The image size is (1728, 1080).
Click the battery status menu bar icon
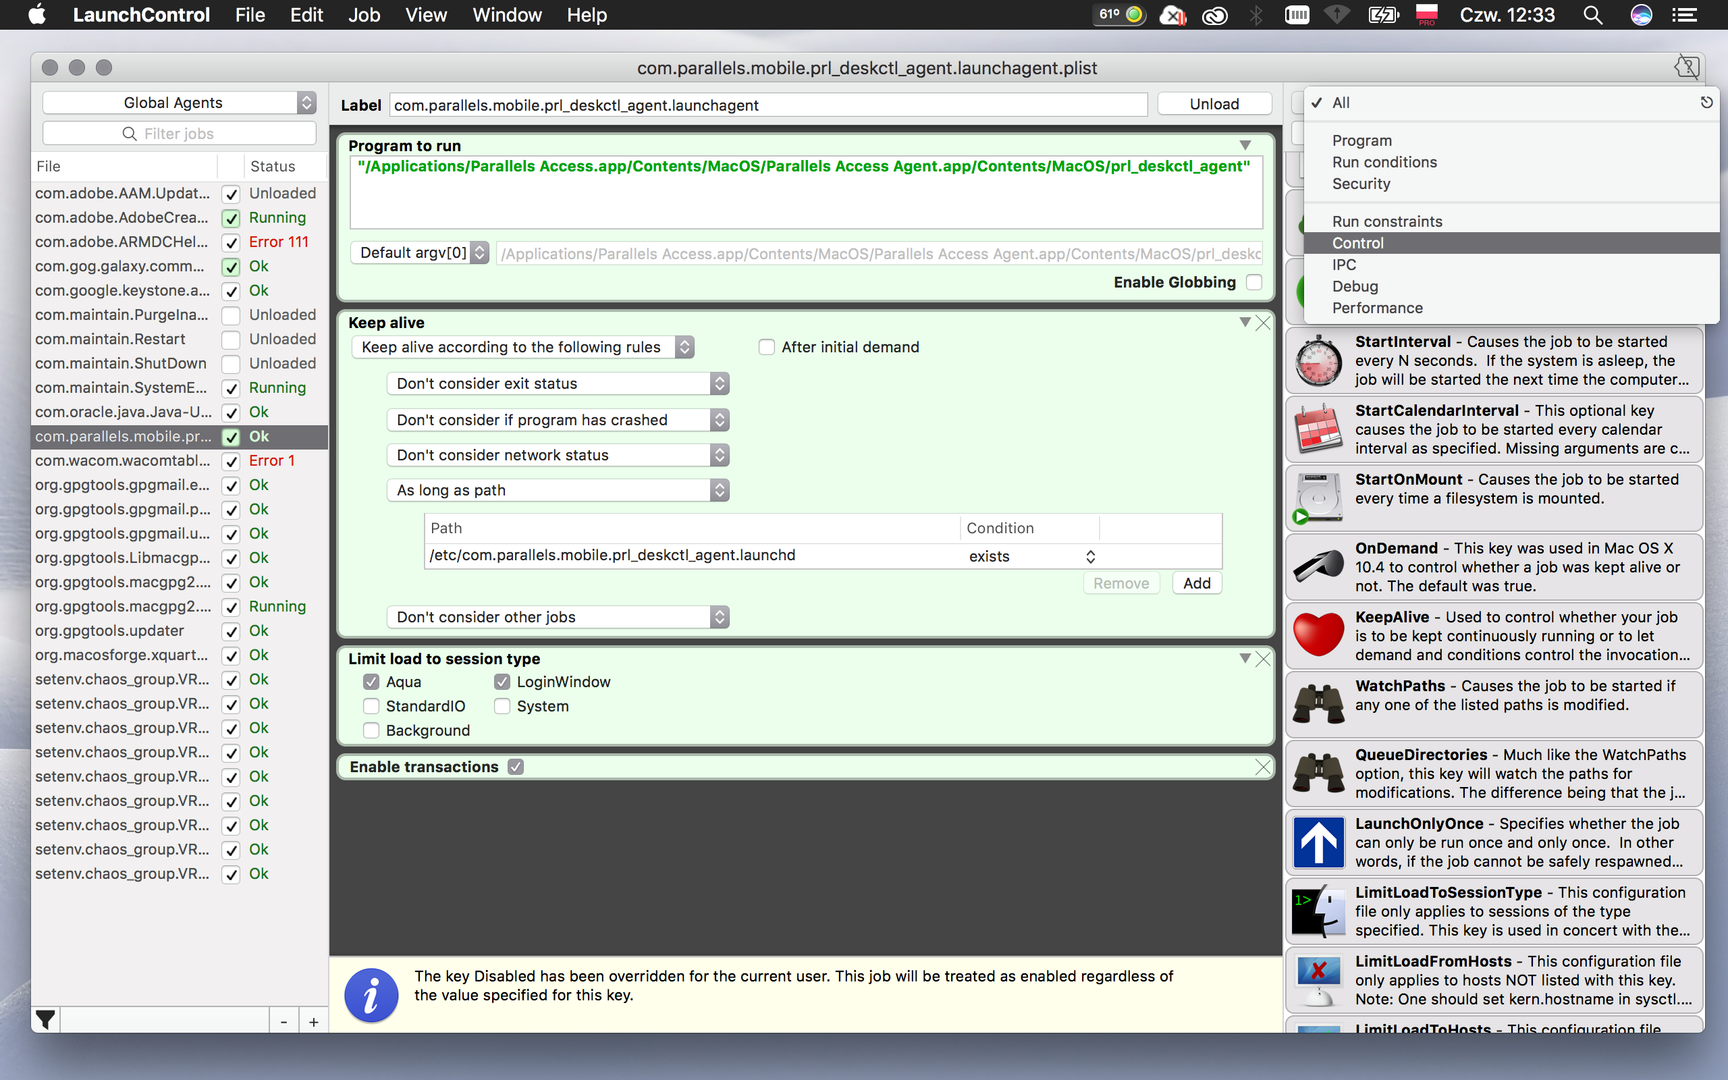[1384, 15]
